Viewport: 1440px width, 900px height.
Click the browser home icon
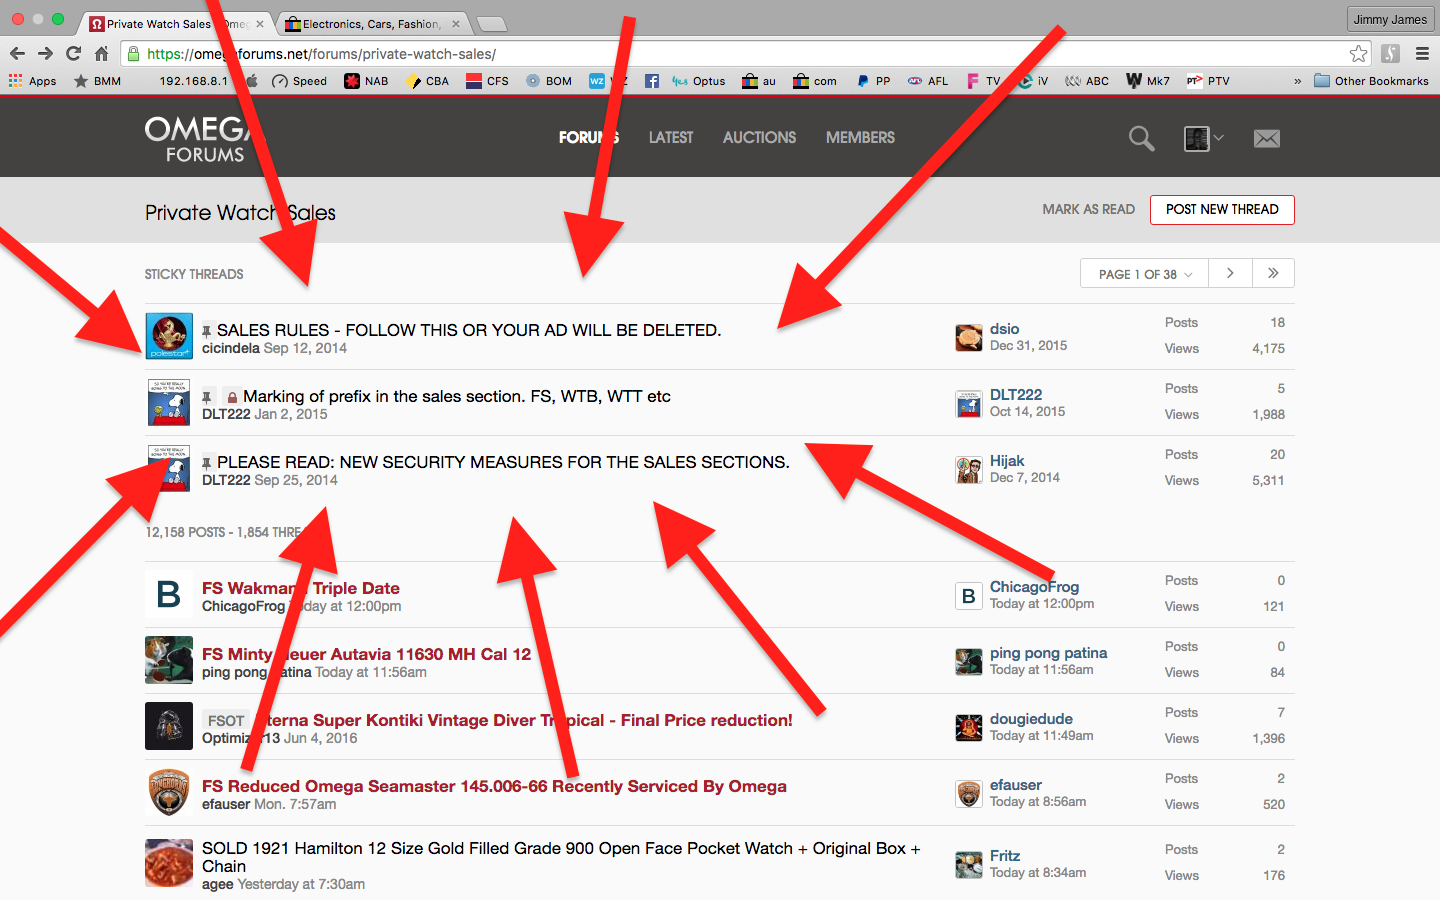(101, 54)
